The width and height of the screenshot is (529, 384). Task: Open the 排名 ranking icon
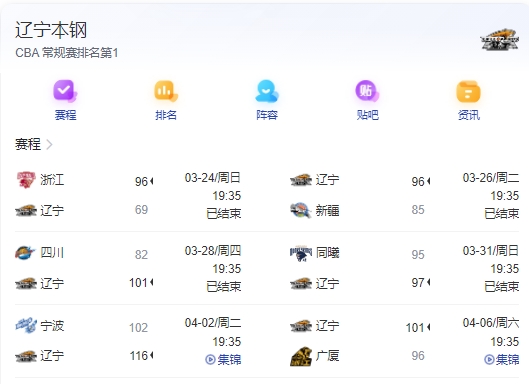click(x=166, y=91)
